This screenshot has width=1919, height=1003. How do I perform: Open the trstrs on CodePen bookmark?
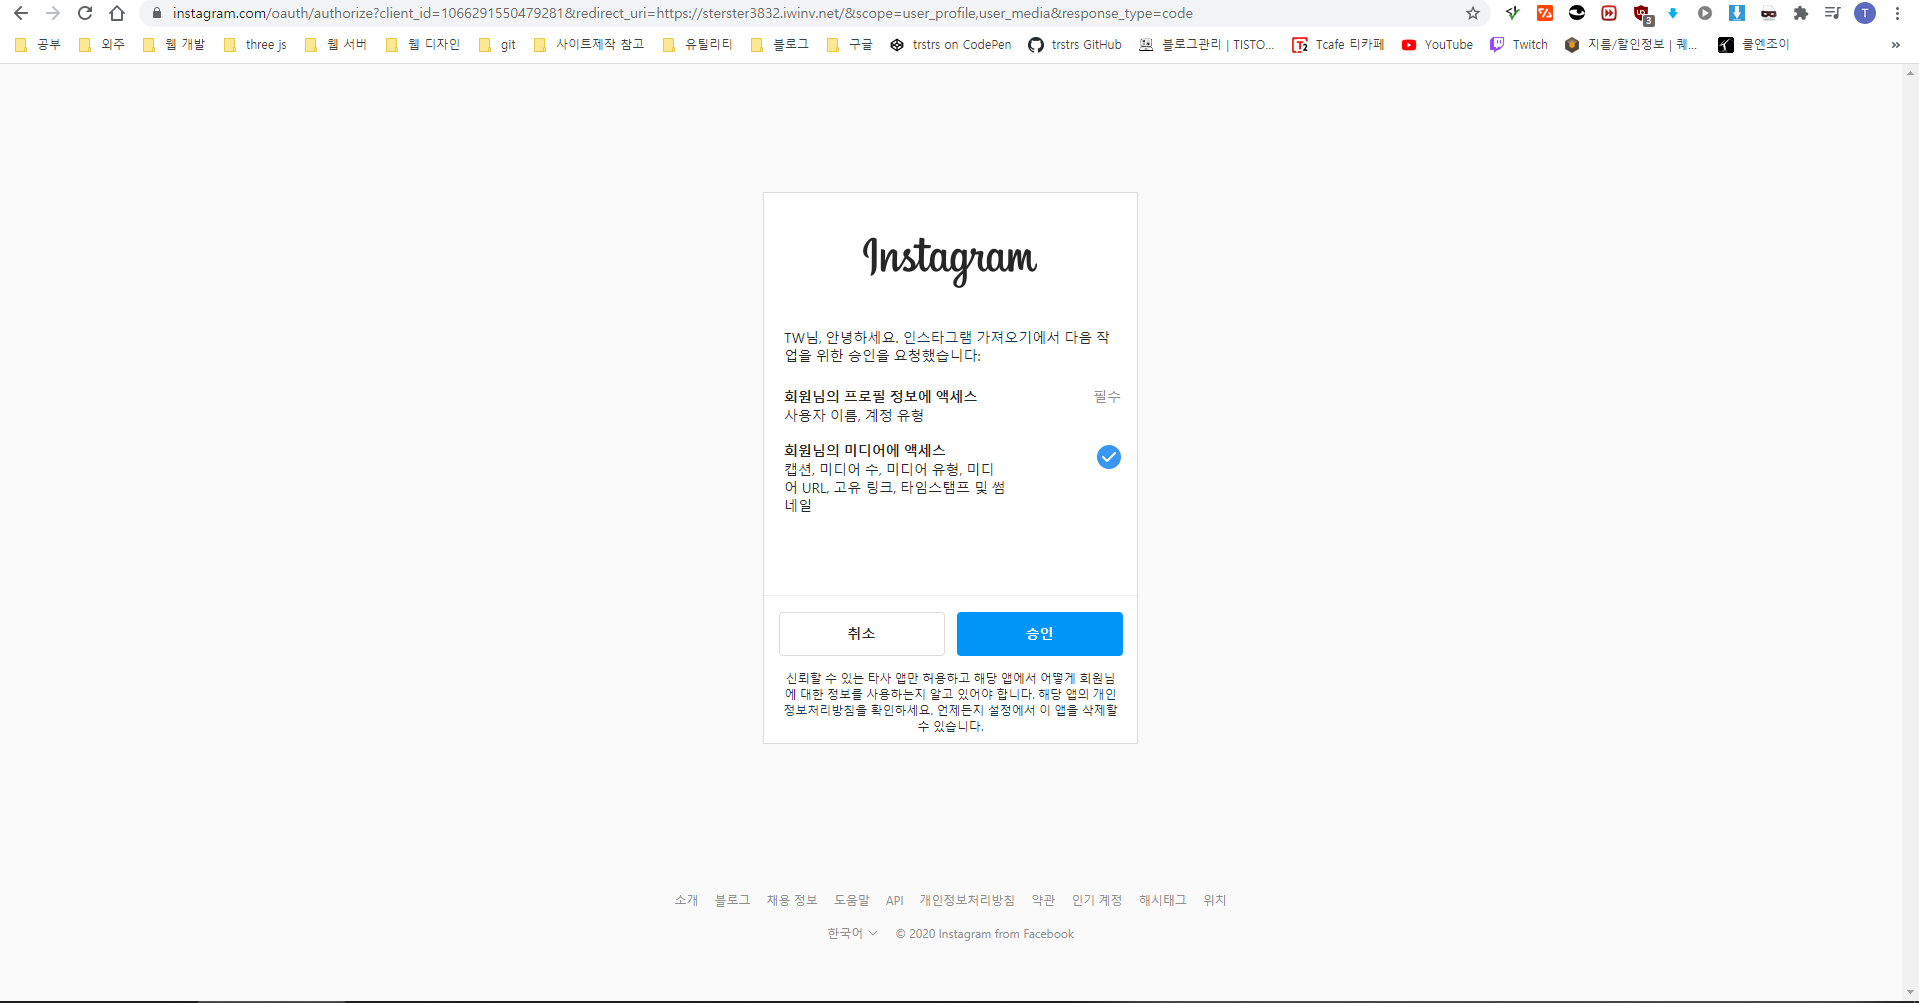coord(951,44)
